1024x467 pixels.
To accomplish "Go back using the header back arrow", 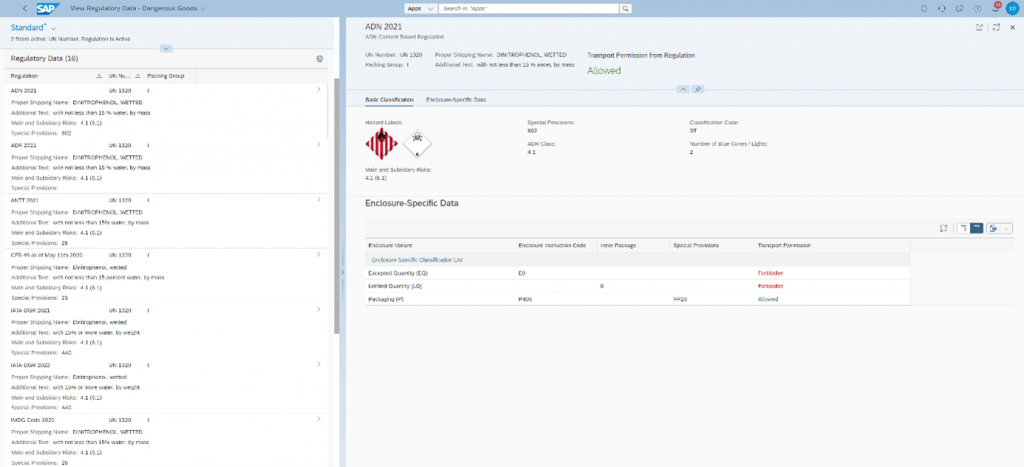I will click(24, 8).
